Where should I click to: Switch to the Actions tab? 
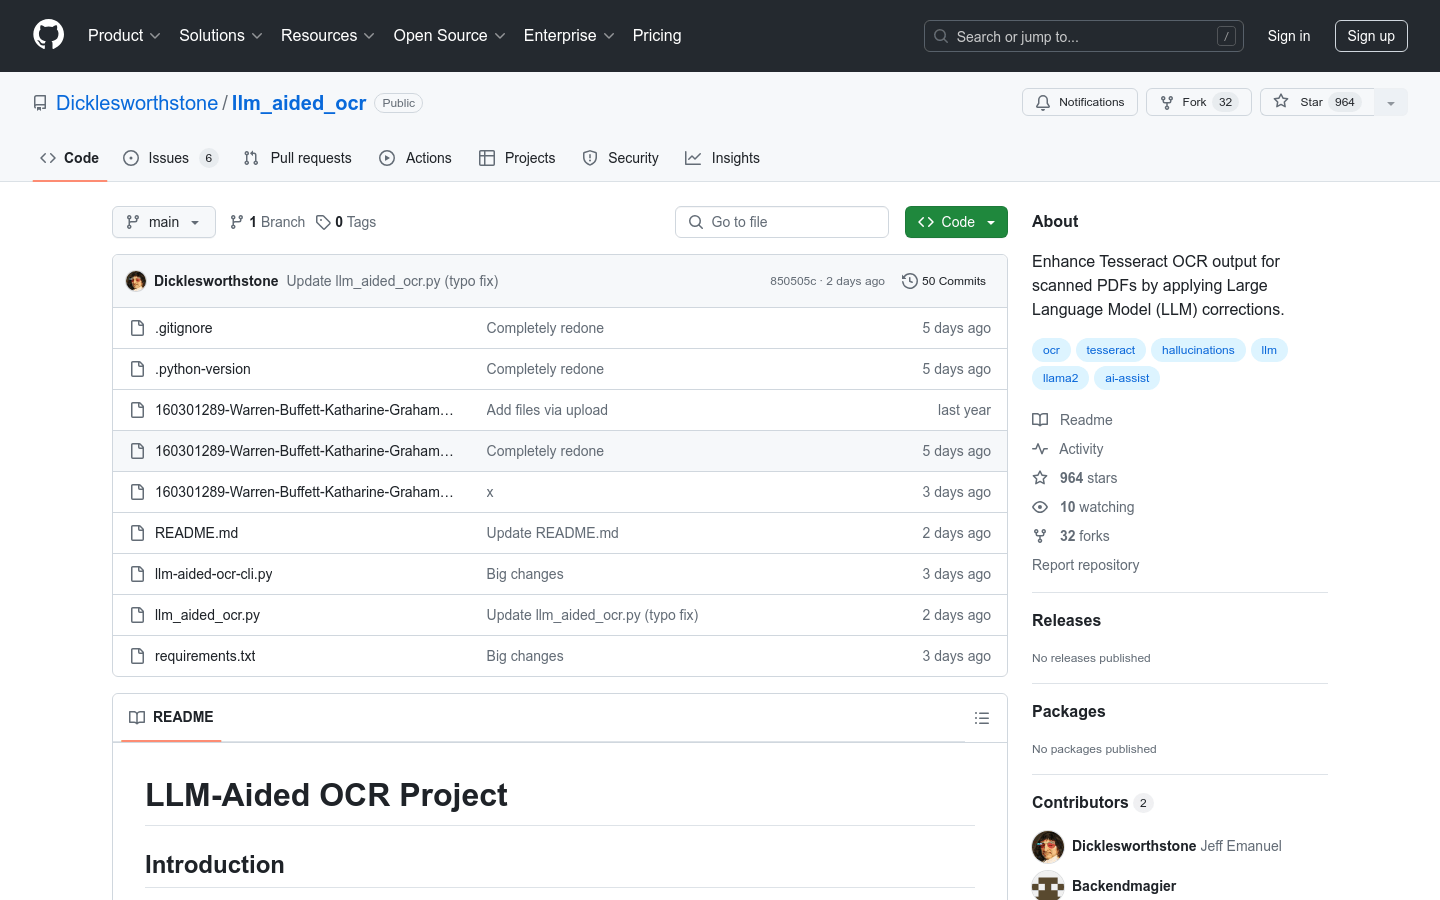(x=416, y=158)
